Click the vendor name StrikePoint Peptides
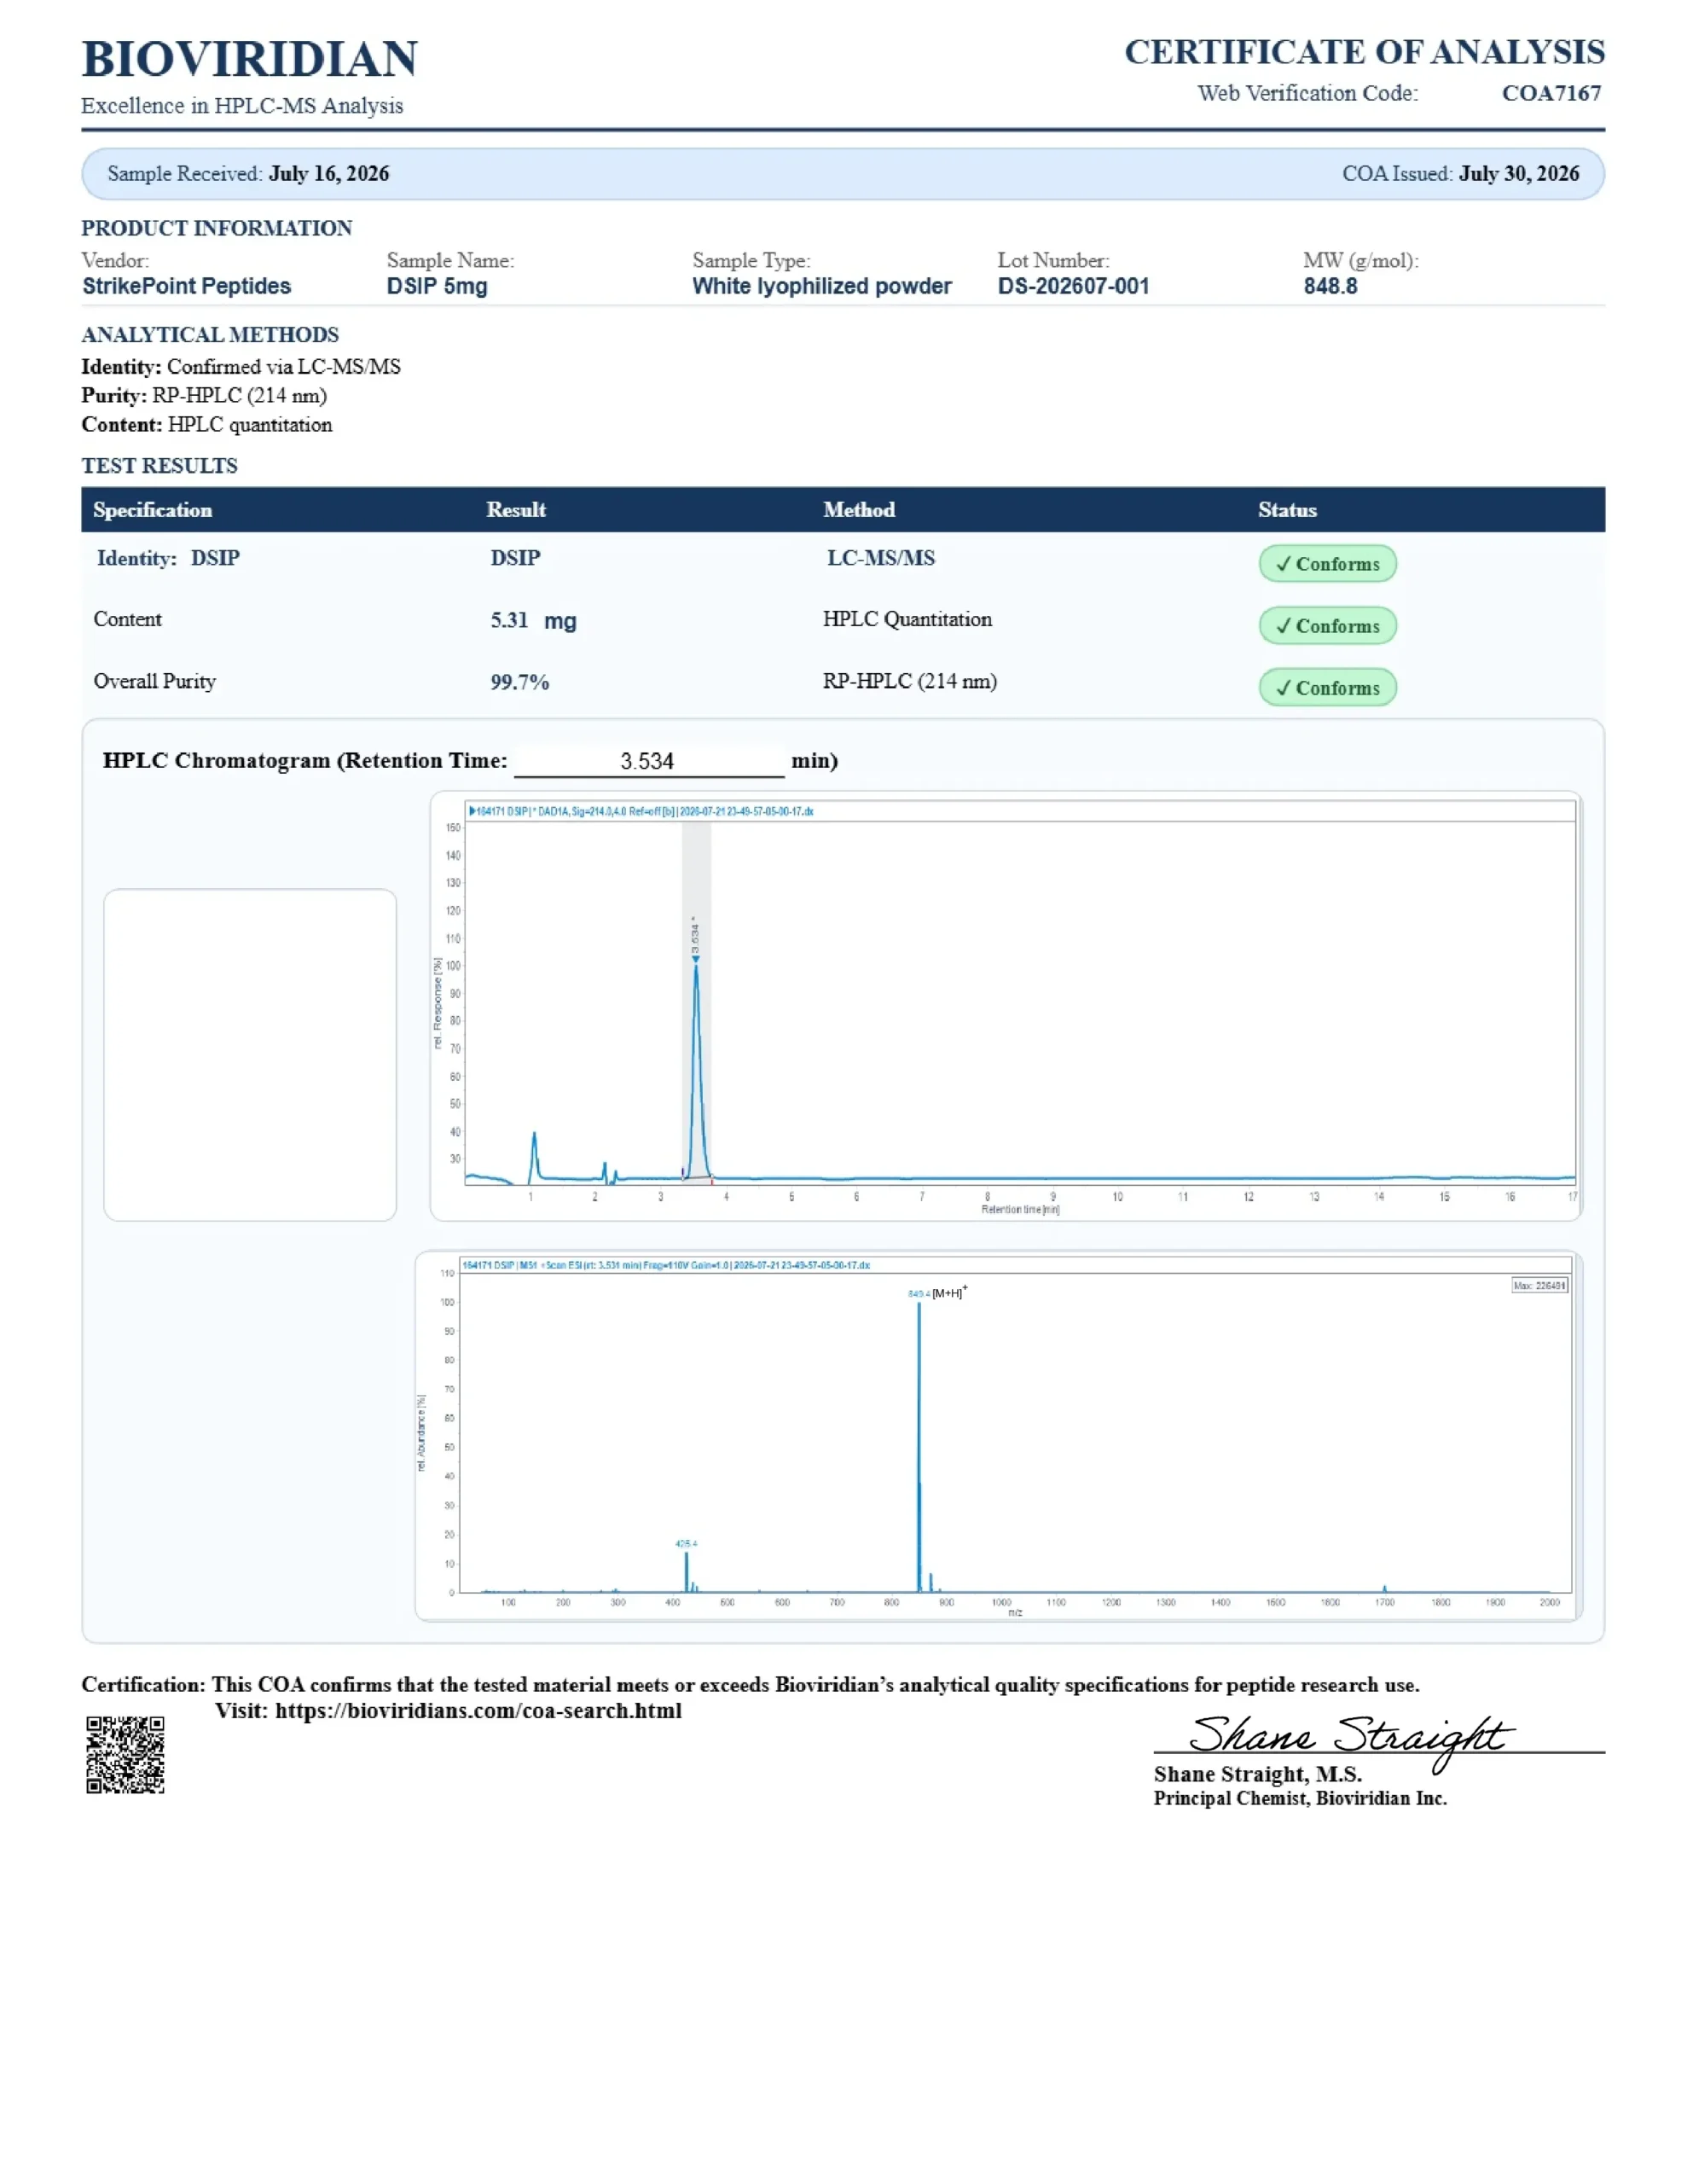The image size is (1687, 2184). tap(186, 286)
